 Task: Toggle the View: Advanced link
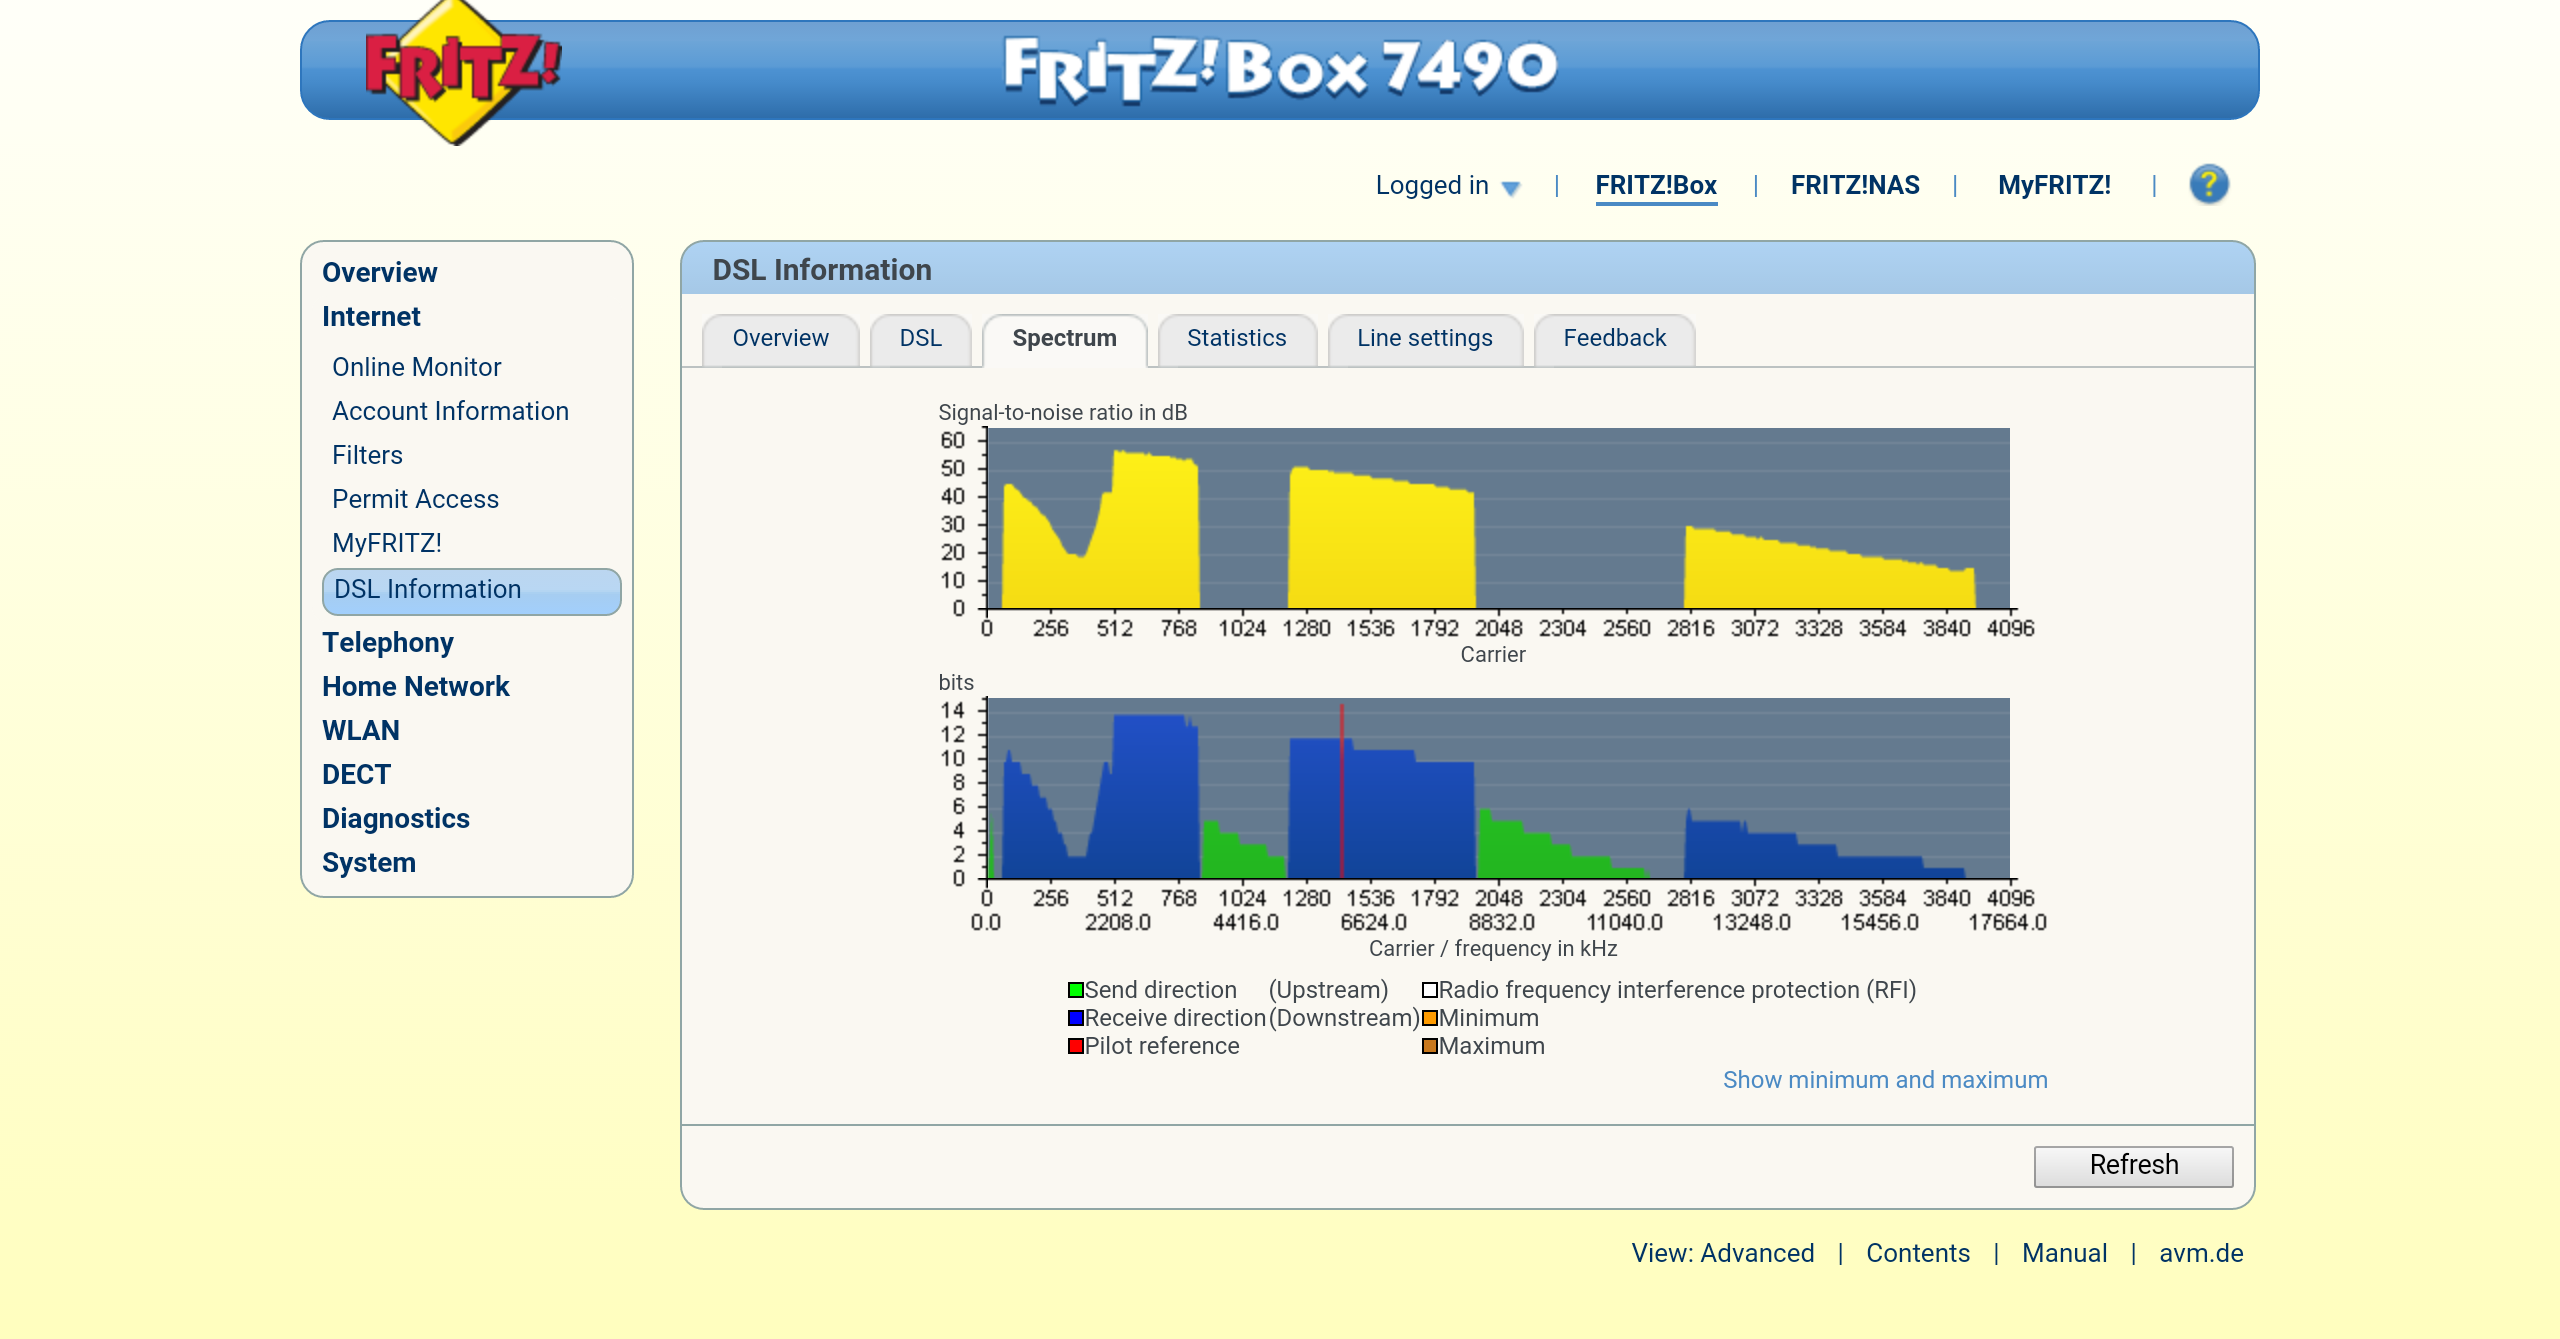(x=1722, y=1253)
